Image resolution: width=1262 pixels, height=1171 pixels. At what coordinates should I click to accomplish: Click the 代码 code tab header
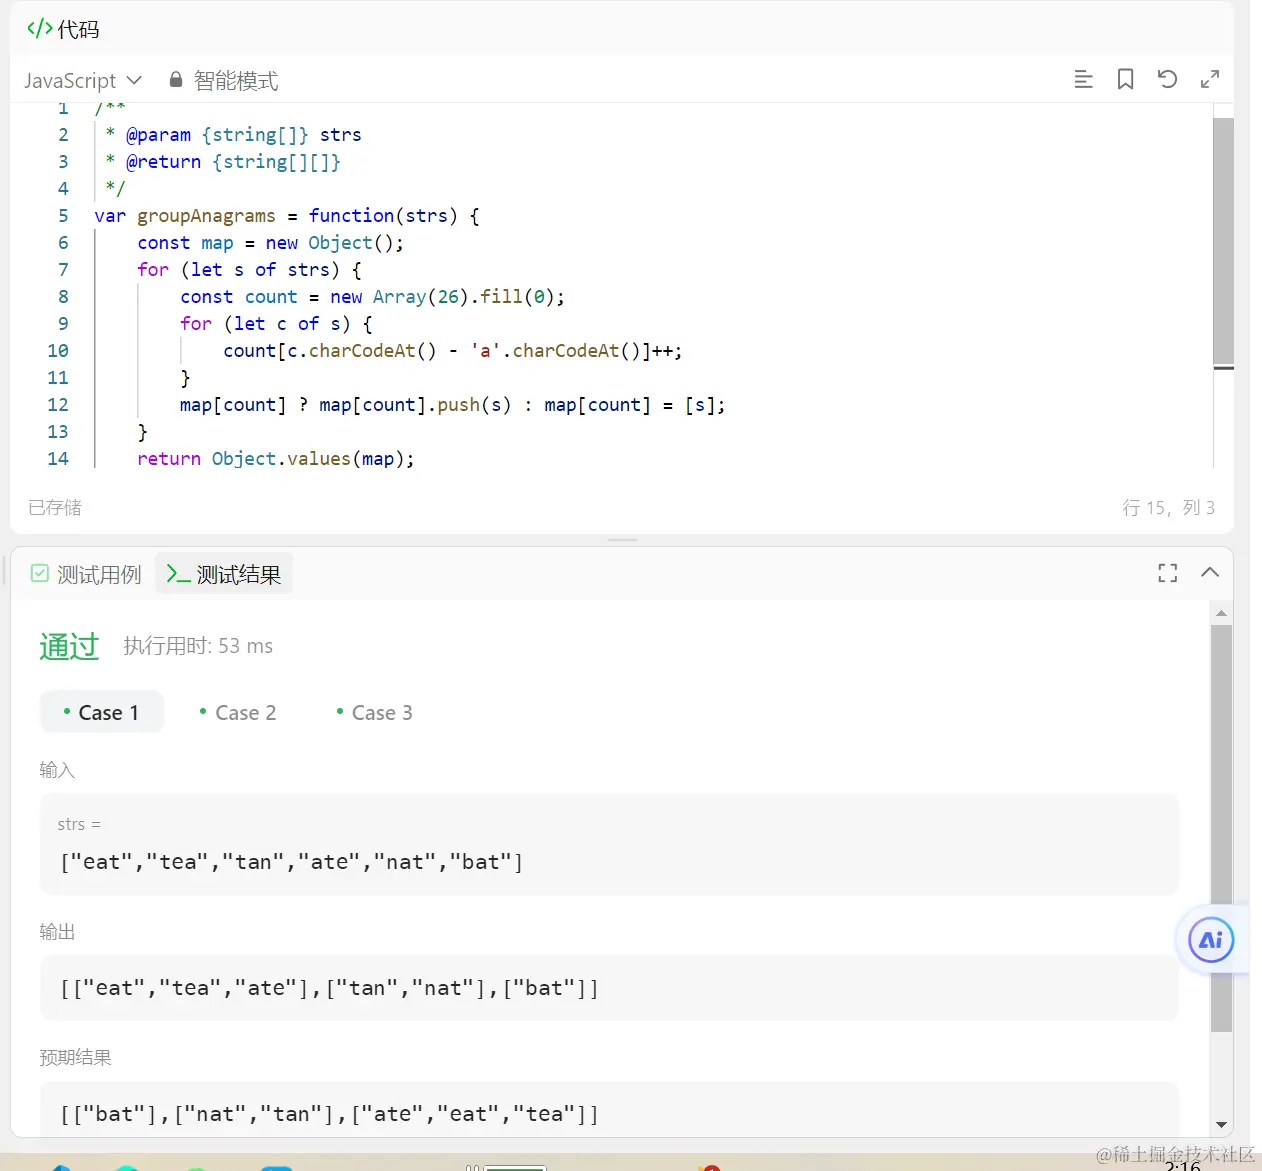tap(63, 29)
